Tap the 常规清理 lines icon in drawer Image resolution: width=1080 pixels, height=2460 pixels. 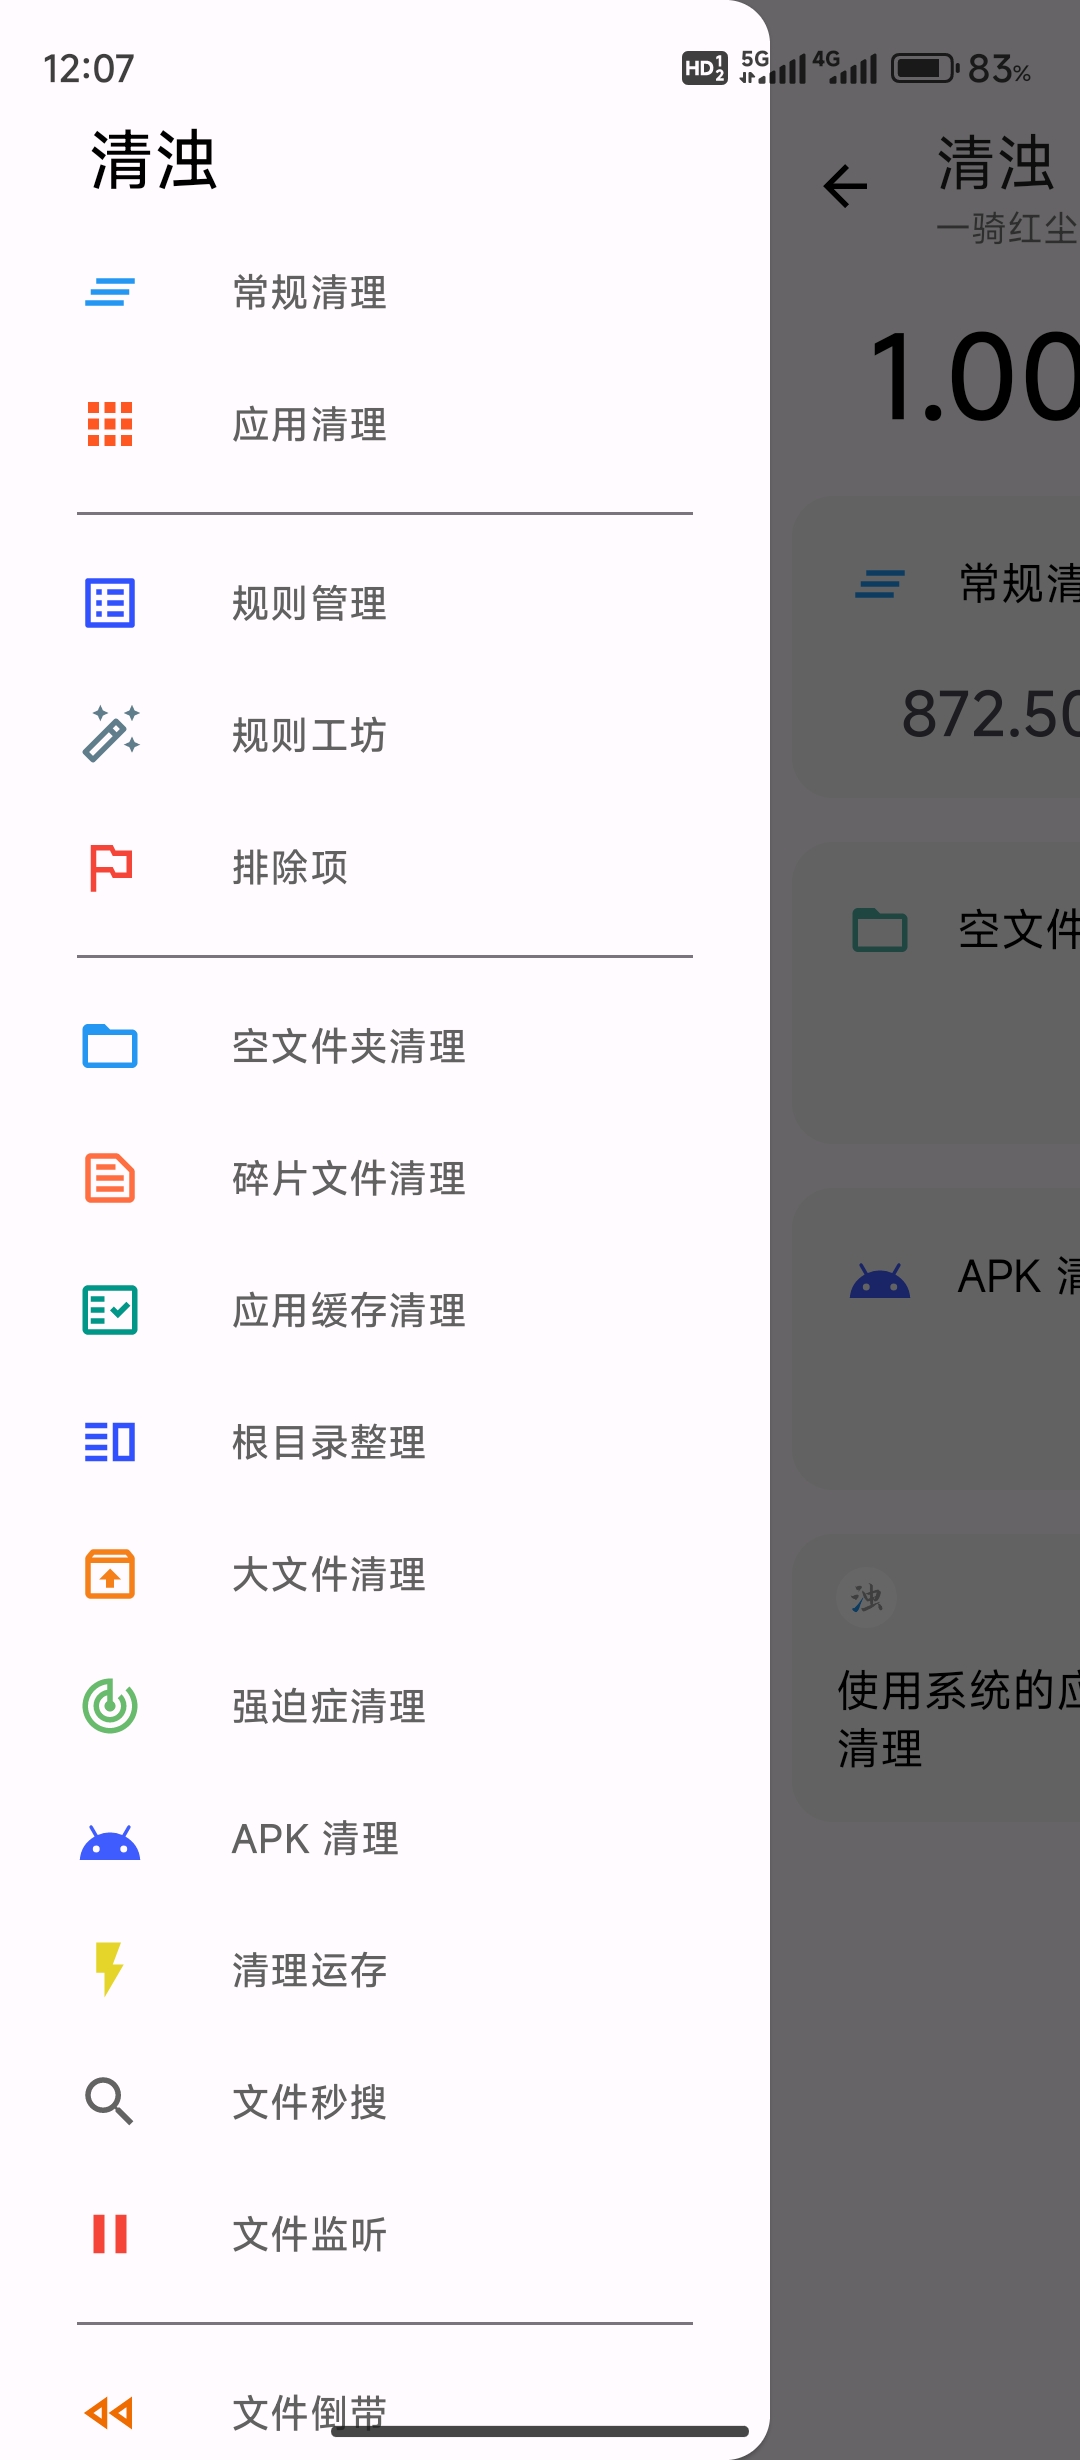(110, 292)
